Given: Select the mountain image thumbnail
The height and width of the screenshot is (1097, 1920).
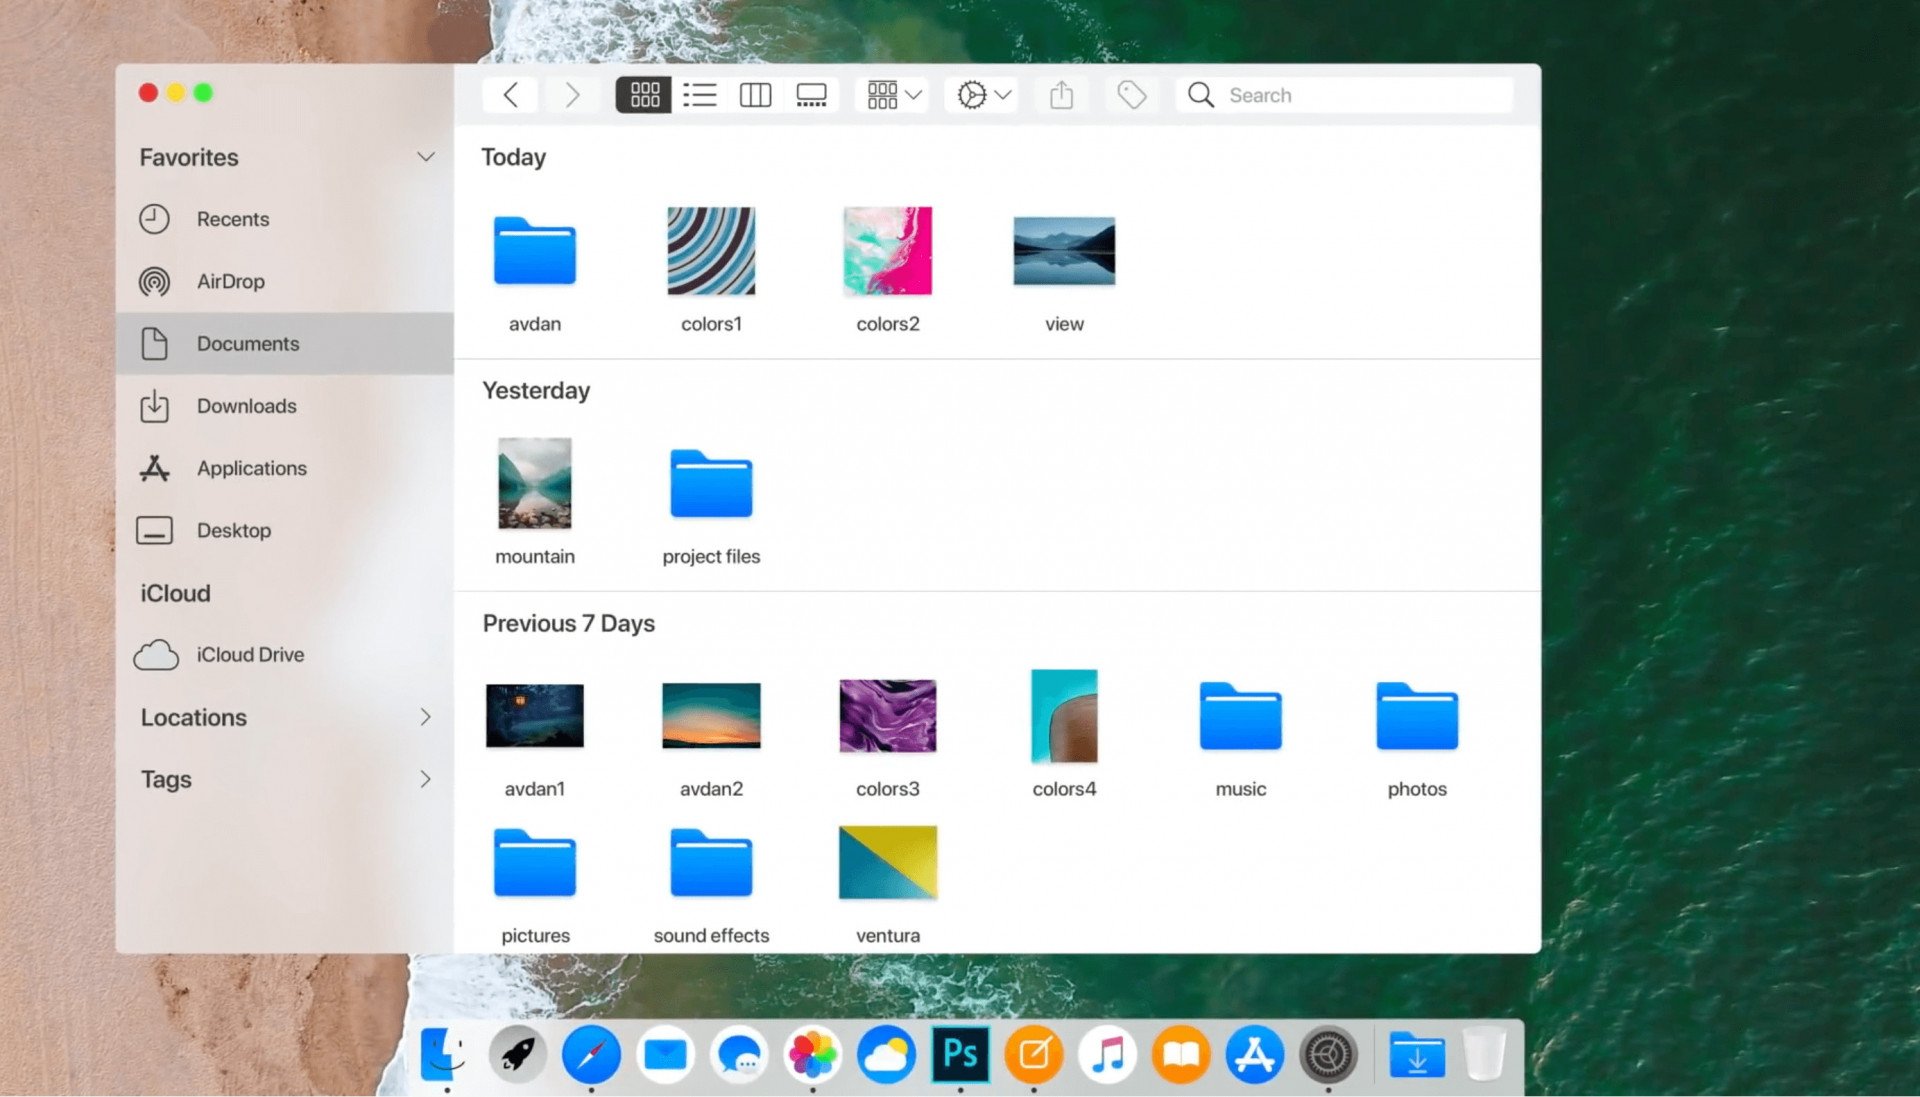Looking at the screenshot, I should point(535,483).
